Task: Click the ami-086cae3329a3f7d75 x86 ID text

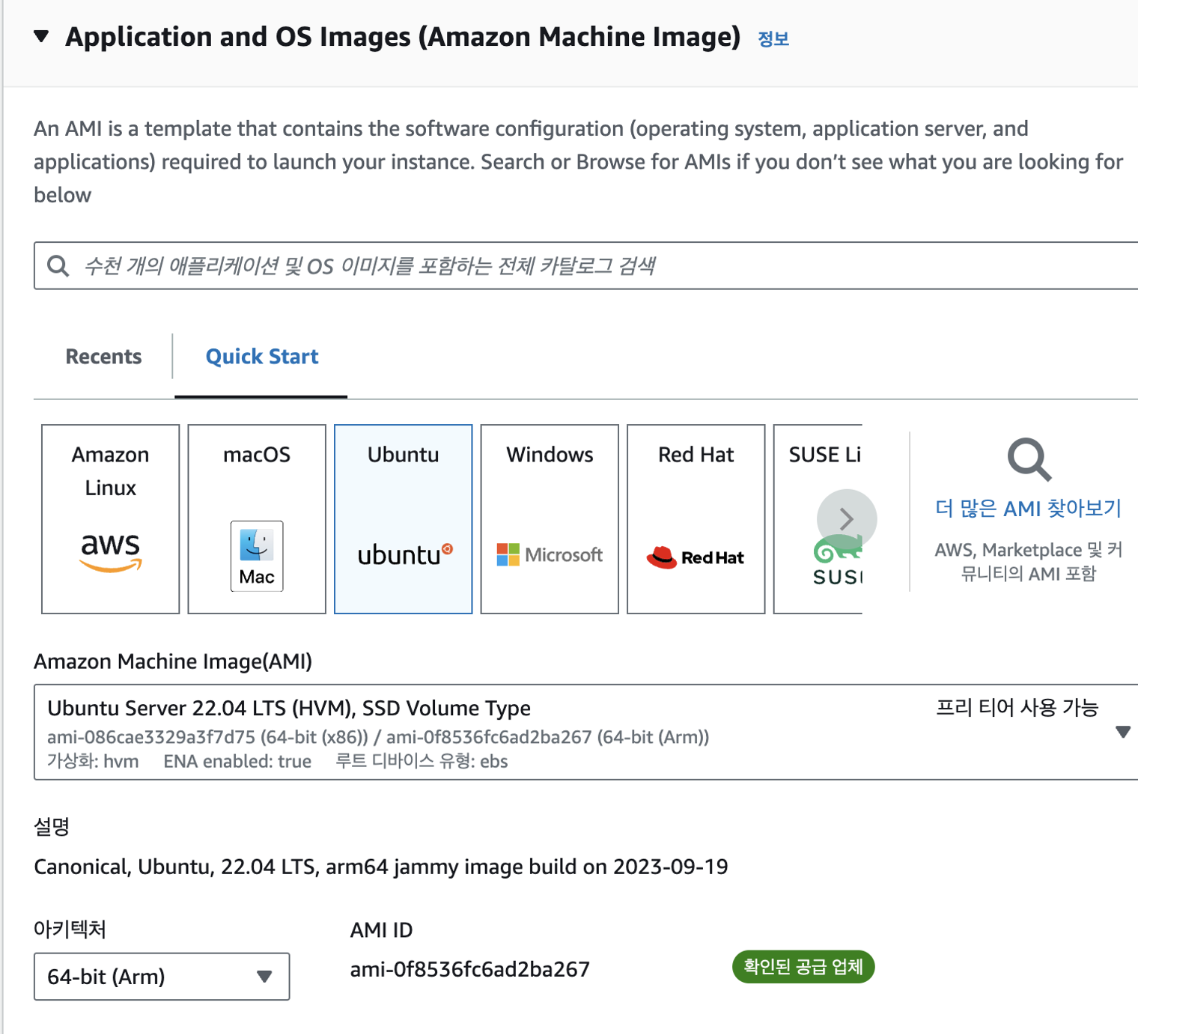Action: (208, 737)
